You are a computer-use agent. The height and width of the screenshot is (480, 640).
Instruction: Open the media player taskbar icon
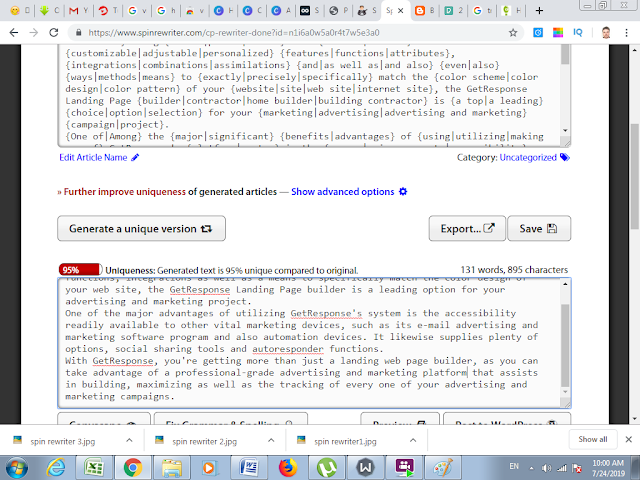tap(210, 468)
